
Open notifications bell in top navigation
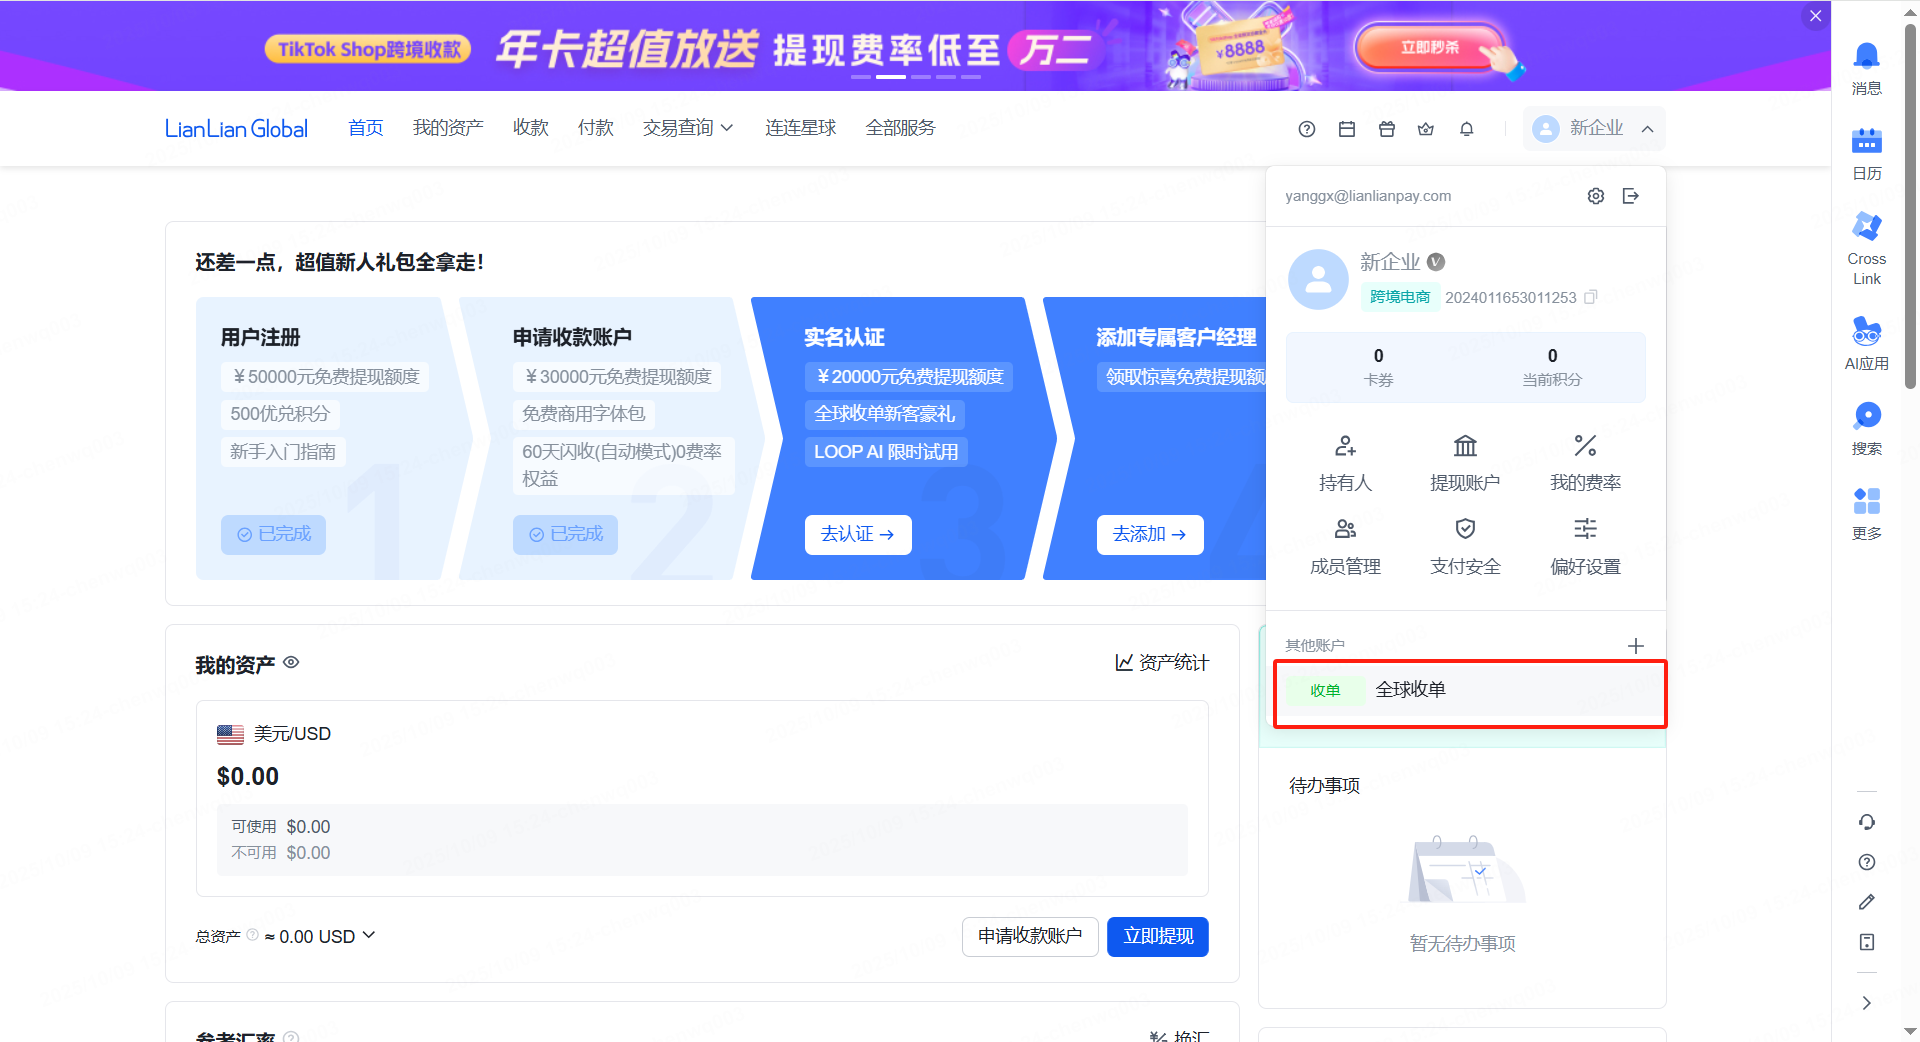click(1466, 129)
